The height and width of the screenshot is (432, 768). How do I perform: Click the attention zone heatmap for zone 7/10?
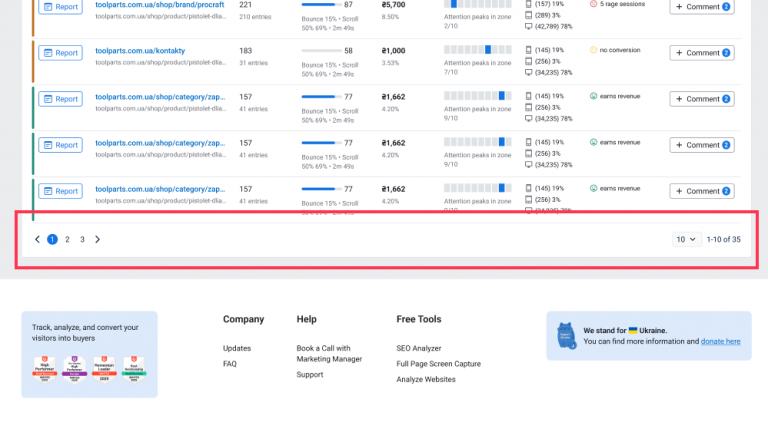click(x=478, y=50)
